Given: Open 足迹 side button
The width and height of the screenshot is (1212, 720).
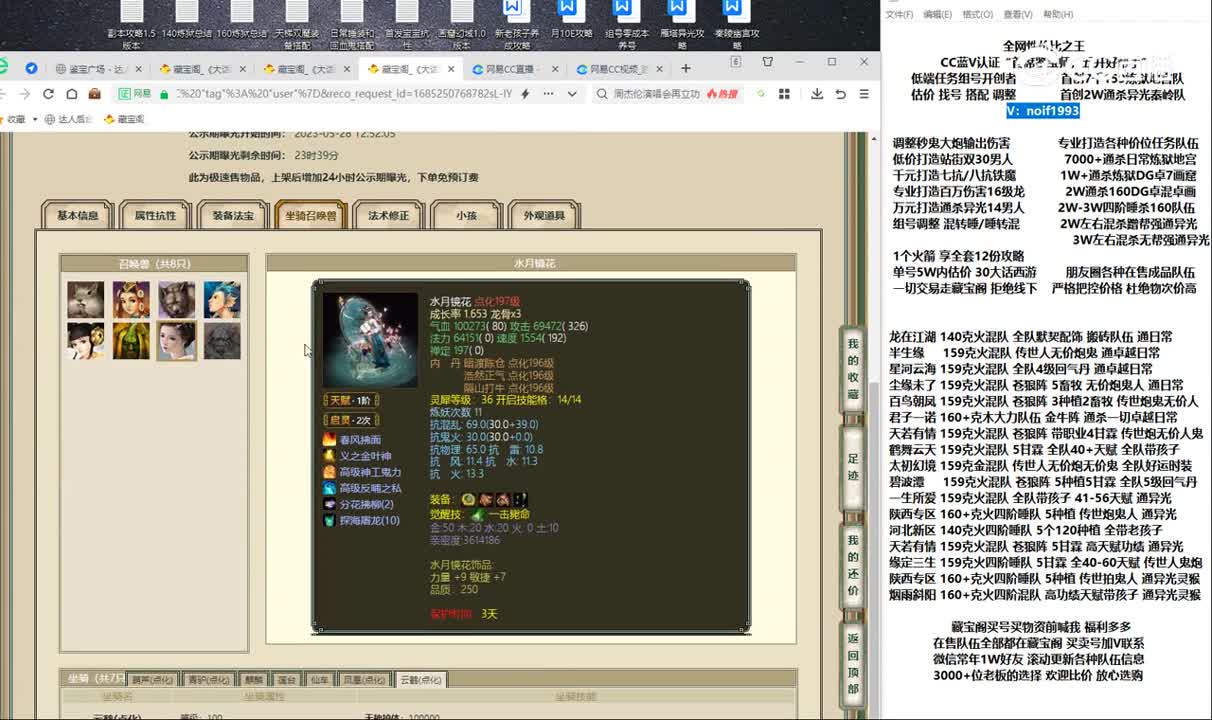Looking at the screenshot, I should [853, 467].
